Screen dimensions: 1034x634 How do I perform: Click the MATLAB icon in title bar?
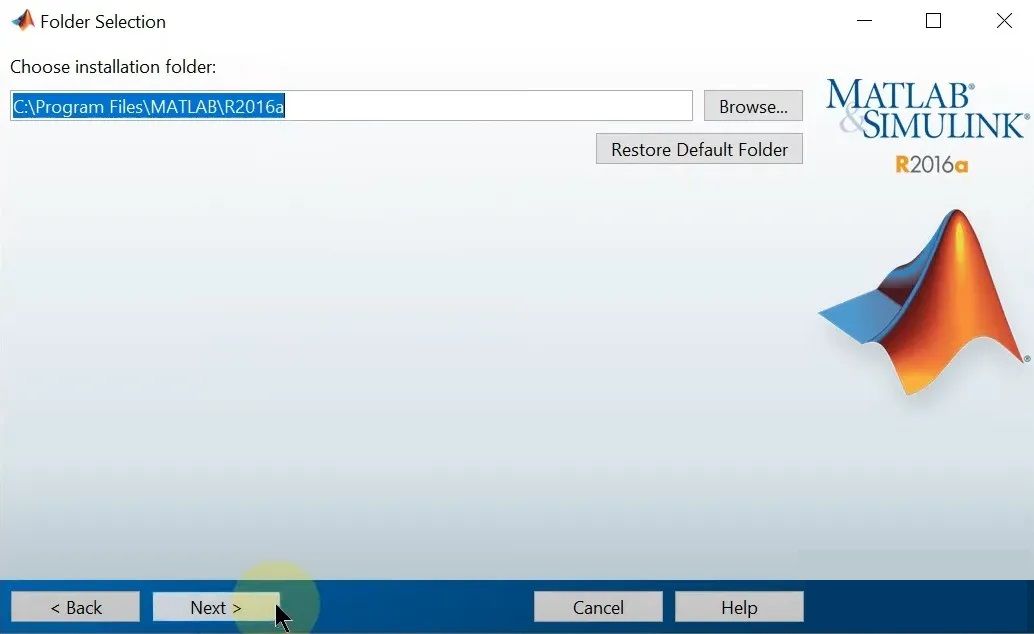(x=23, y=21)
